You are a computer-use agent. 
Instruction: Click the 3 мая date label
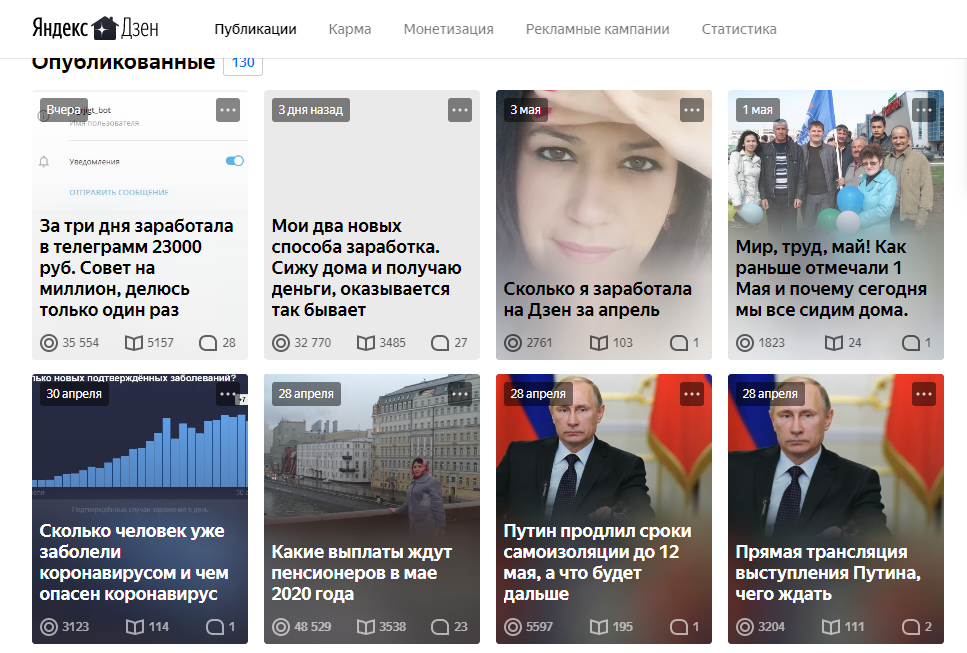525,110
